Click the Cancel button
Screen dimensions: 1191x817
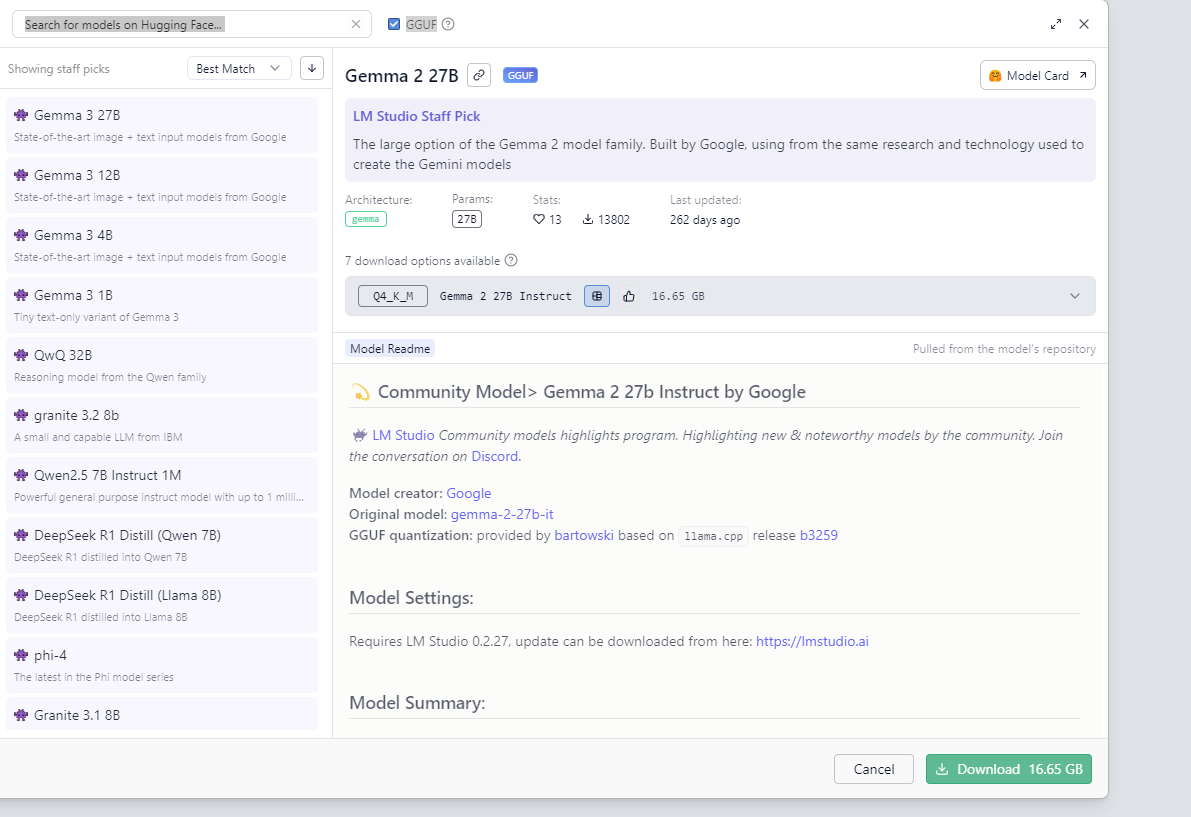point(873,769)
